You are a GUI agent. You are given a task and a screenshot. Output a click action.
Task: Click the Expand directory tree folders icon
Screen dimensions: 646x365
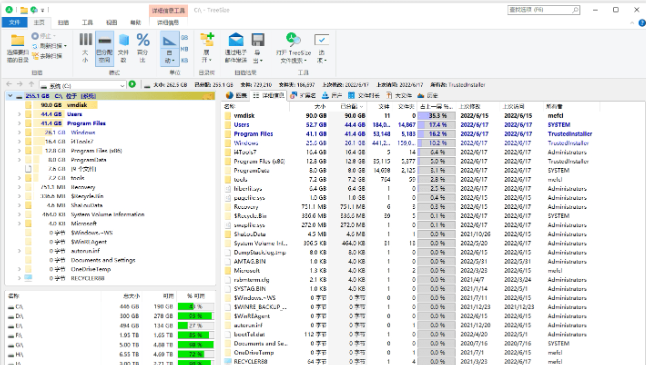[207, 40]
